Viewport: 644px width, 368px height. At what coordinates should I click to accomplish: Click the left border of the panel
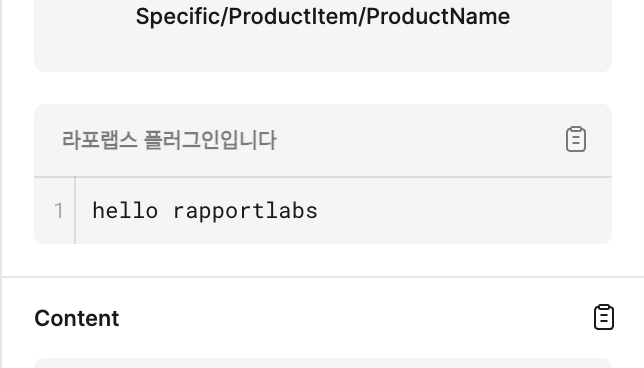coord(1,184)
